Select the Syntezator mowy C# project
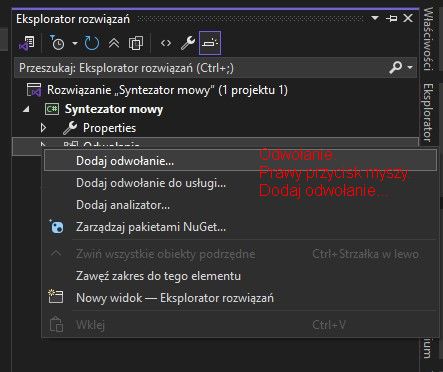The height and width of the screenshot is (372, 443). coord(114,109)
